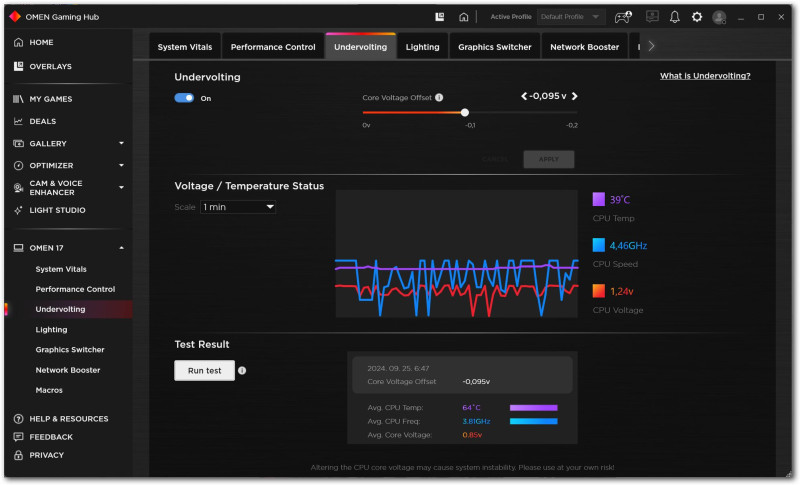The height and width of the screenshot is (485, 800).
Task: Switch to Lighting tab
Action: [x=422, y=47]
